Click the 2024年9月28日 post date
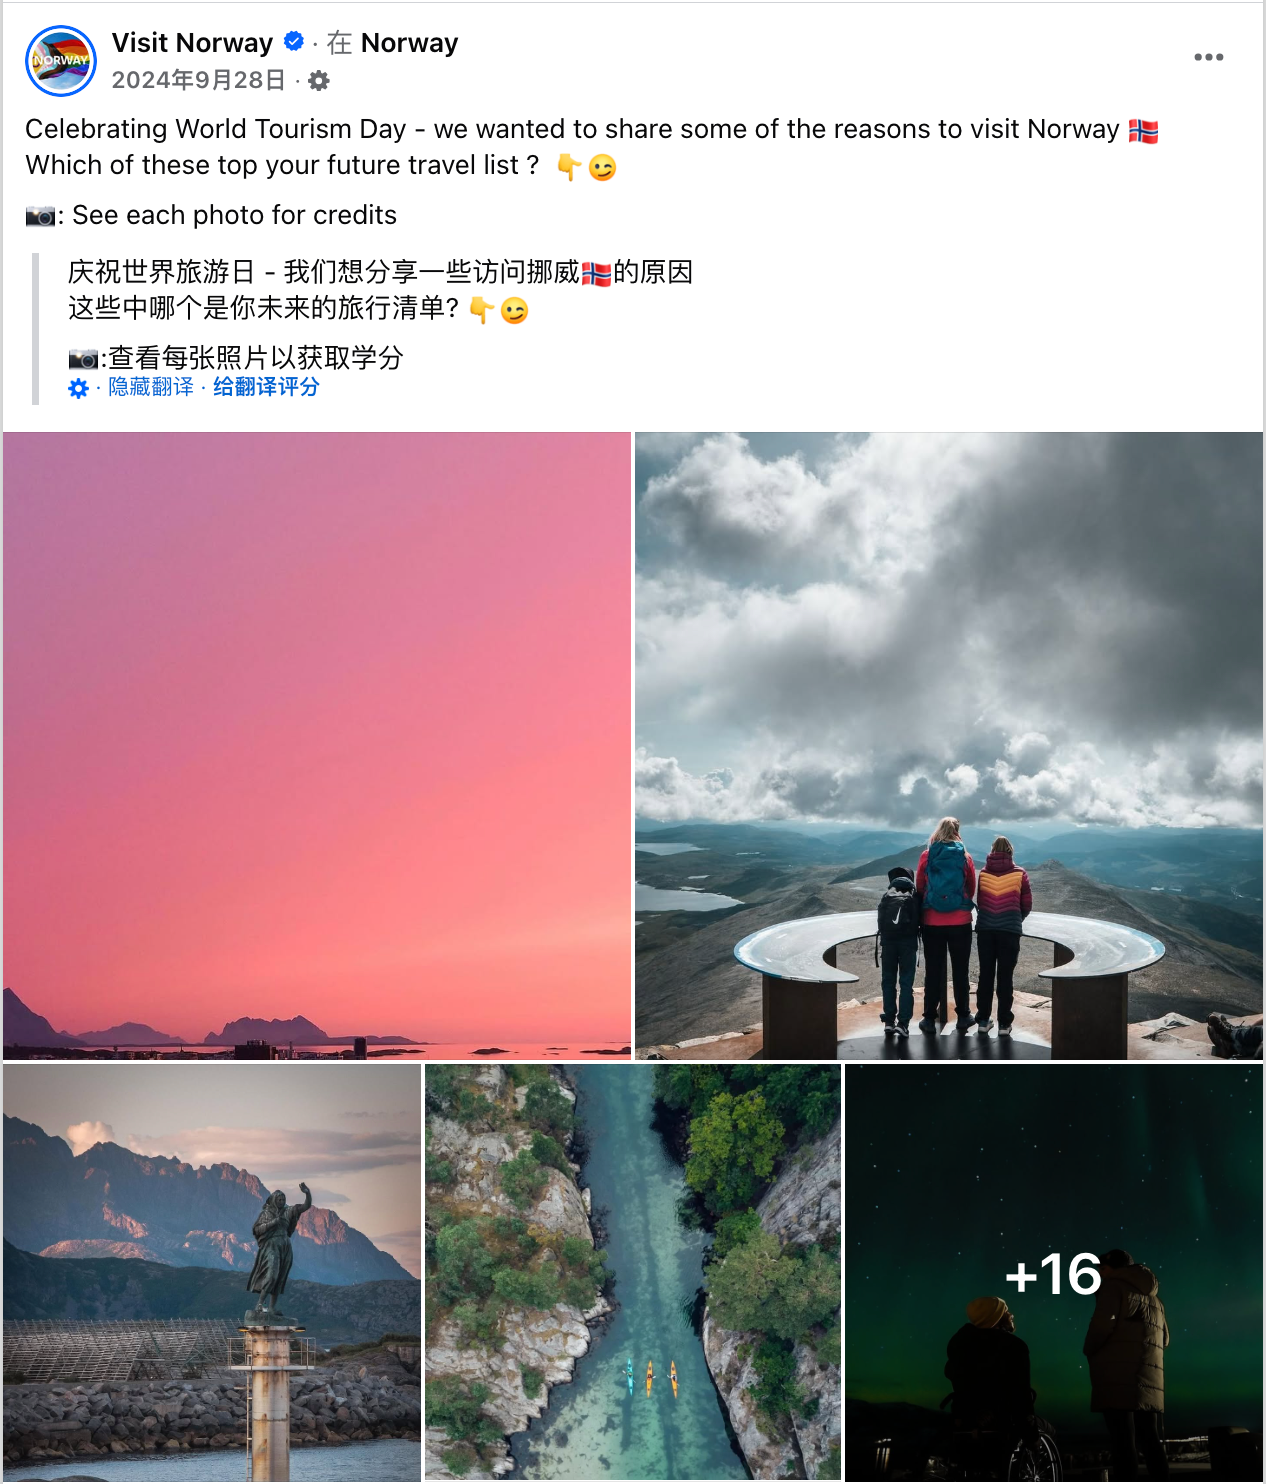The width and height of the screenshot is (1266, 1484). point(198,80)
